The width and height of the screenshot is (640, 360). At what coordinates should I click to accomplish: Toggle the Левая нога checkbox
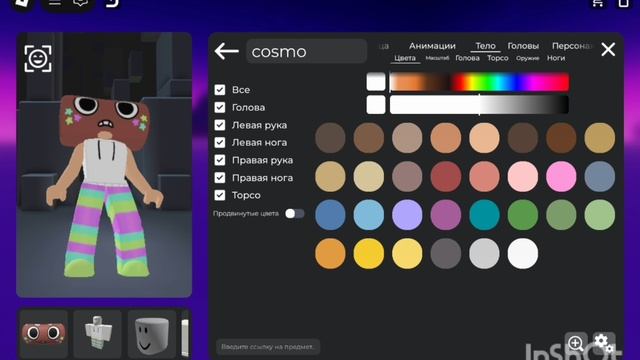[x=220, y=142]
